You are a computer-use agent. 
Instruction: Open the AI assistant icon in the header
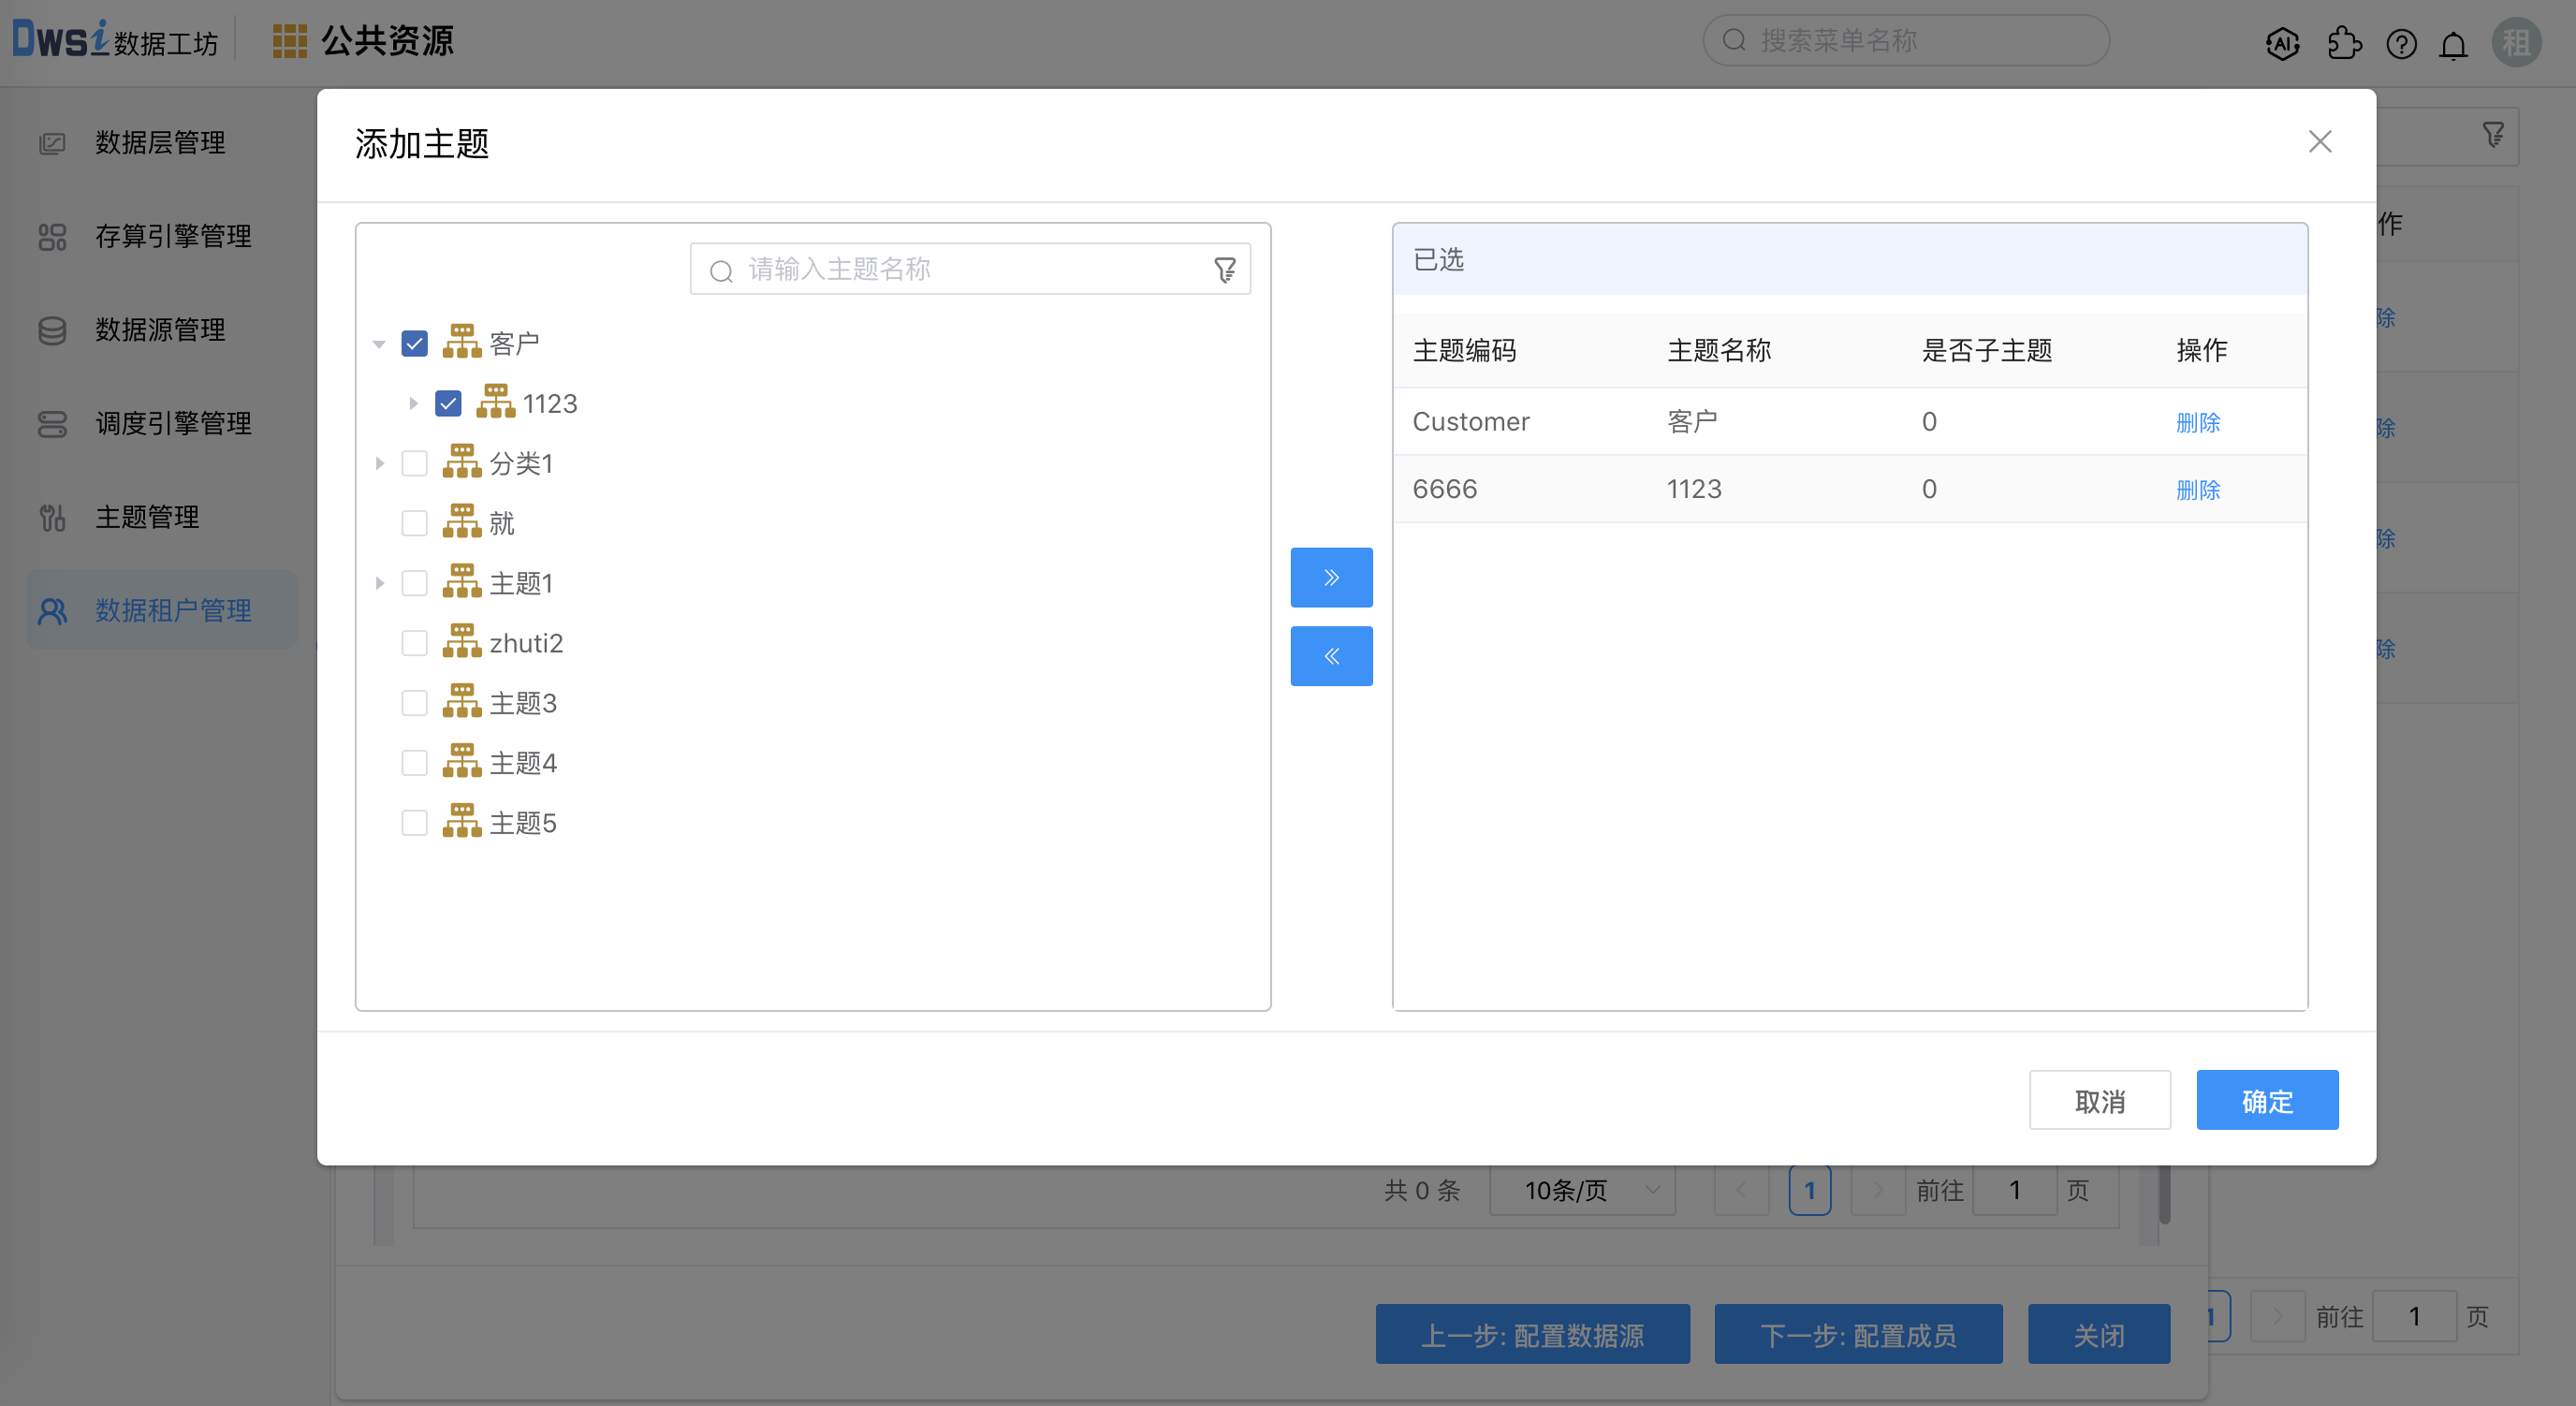pos(2282,43)
